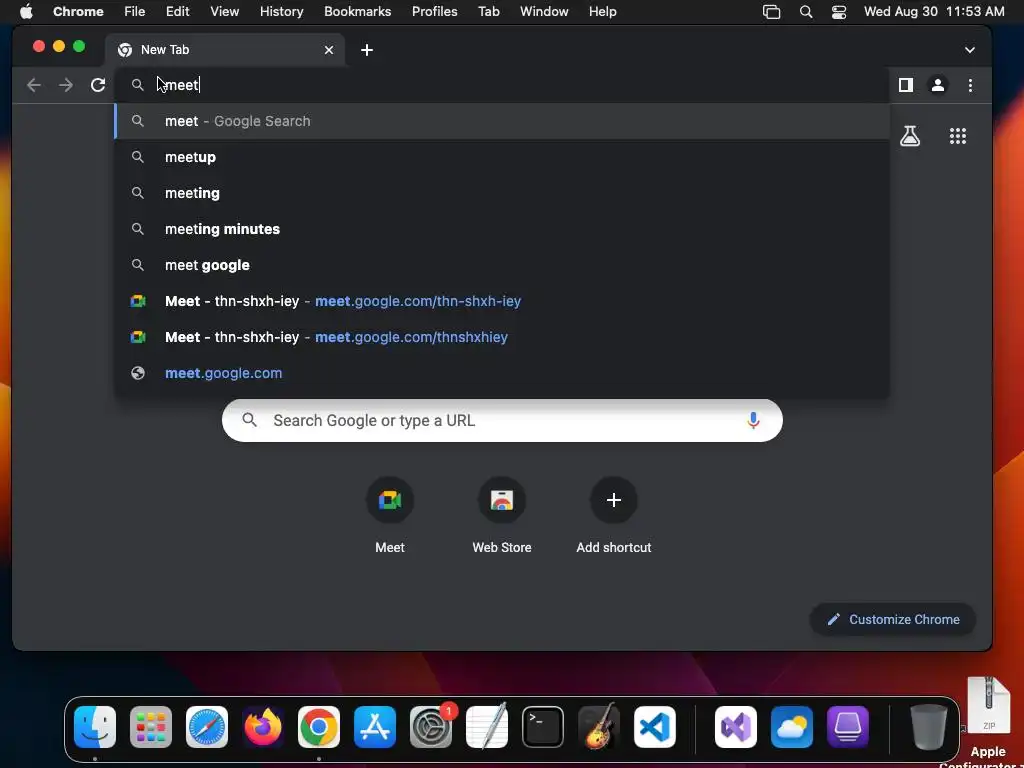Reload the page with the refresh icon

point(98,85)
